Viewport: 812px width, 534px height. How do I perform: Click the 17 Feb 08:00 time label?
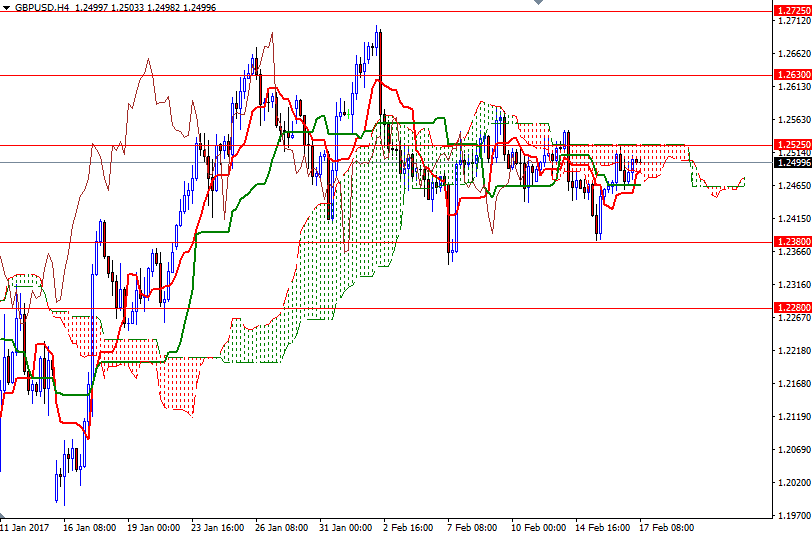click(x=666, y=528)
